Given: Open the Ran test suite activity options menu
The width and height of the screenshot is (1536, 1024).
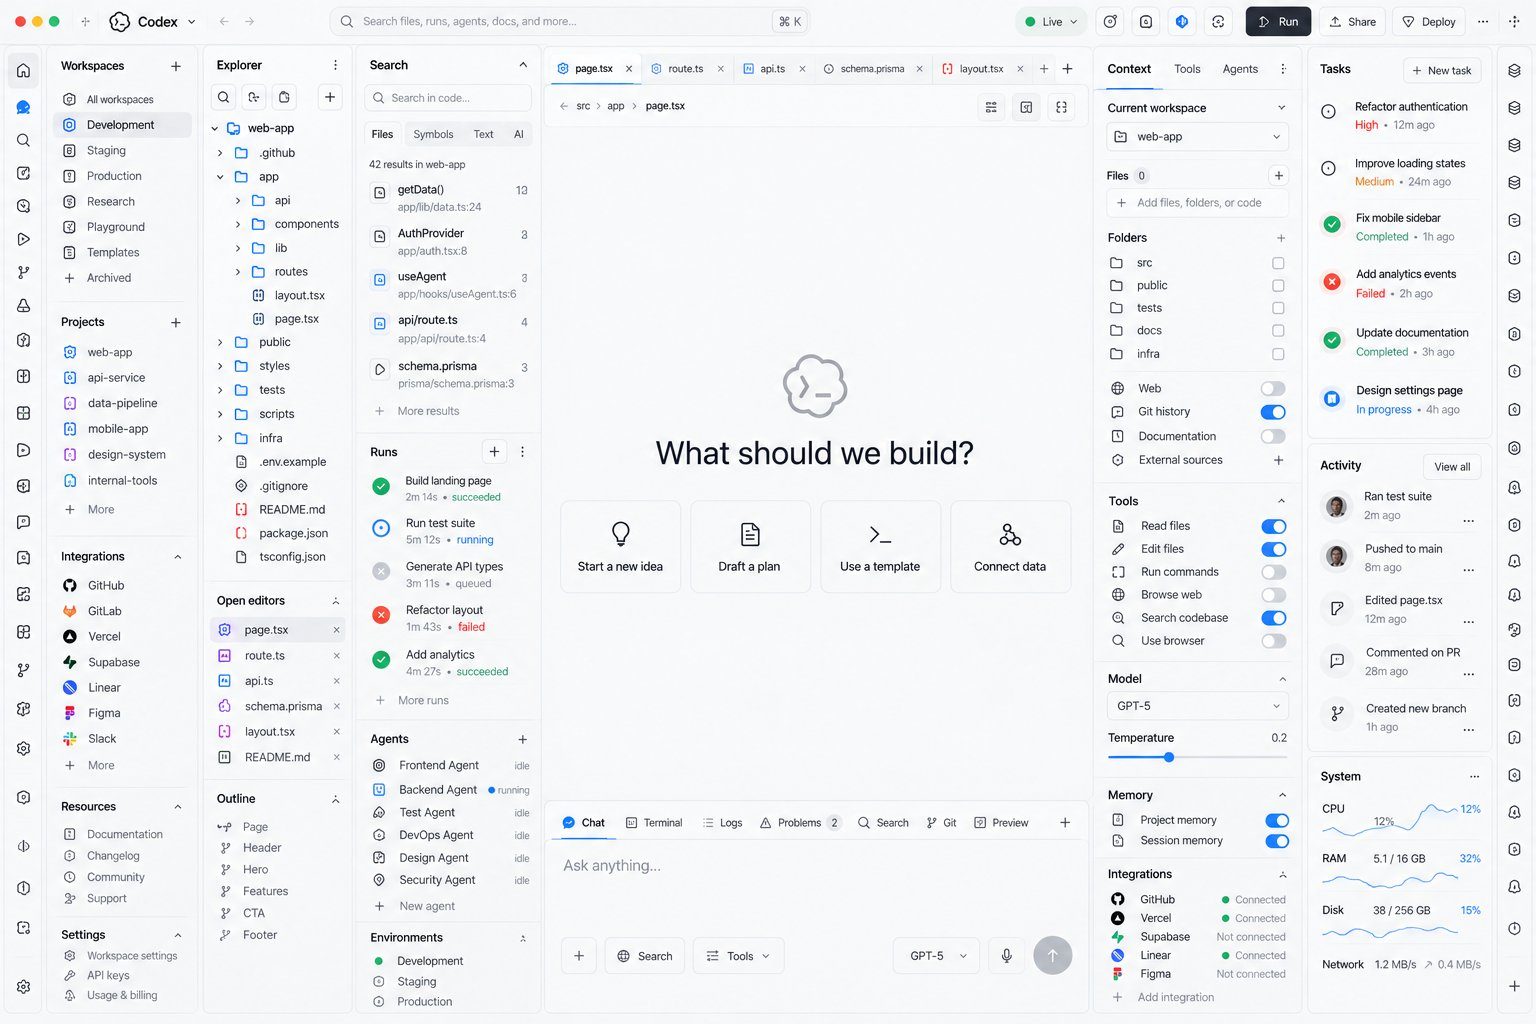Looking at the screenshot, I should tap(1468, 520).
